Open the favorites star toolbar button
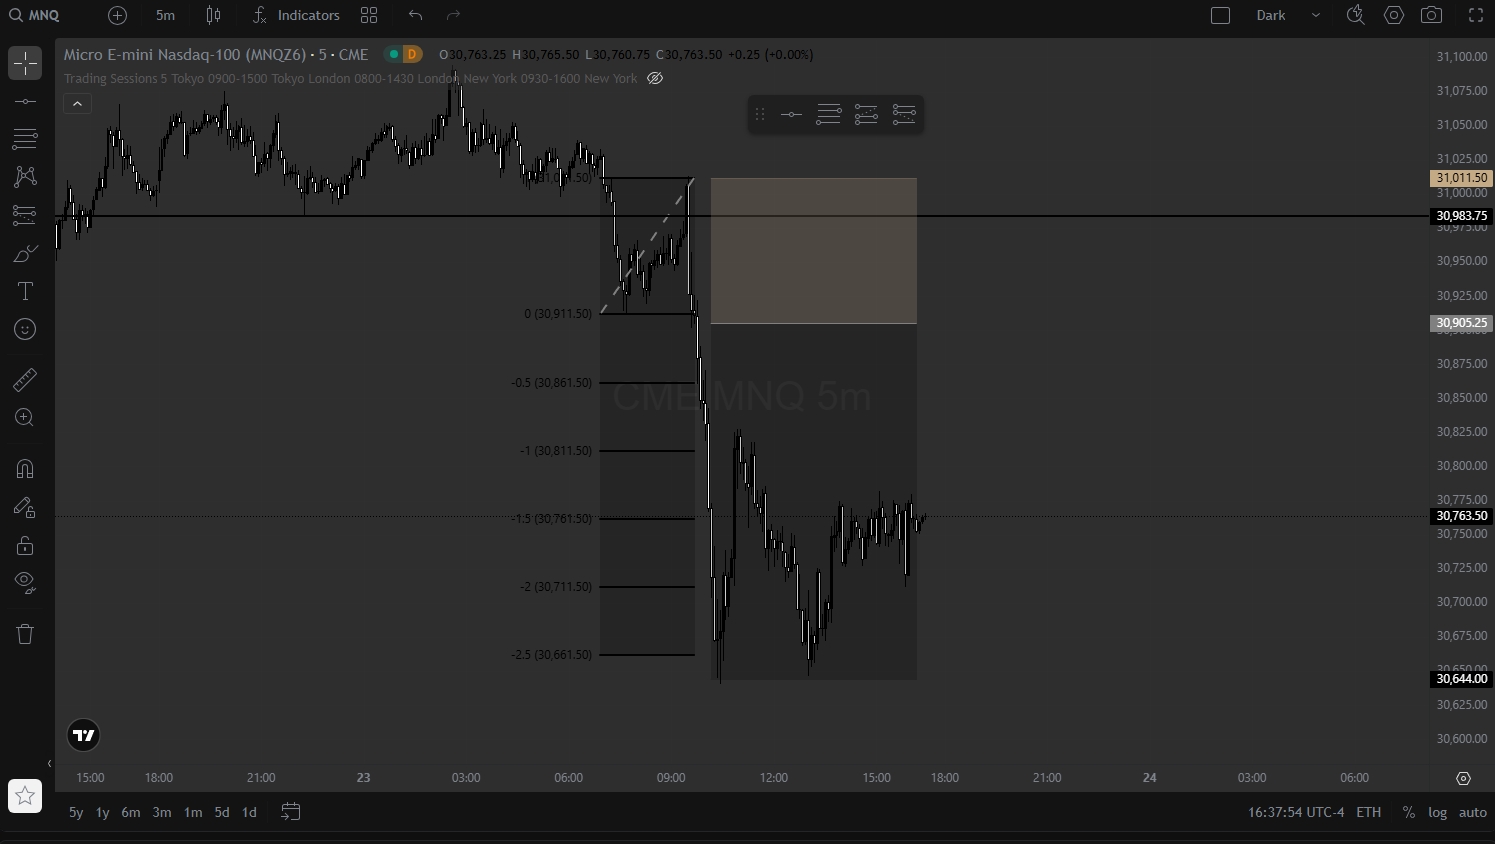1495x844 pixels. (x=25, y=796)
